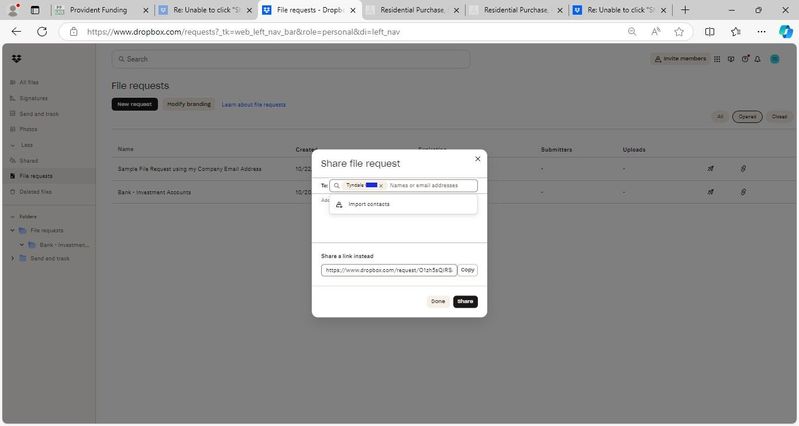Image resolution: width=799 pixels, height=426 pixels.
Task: Select the file request link text box
Action: [389, 270]
